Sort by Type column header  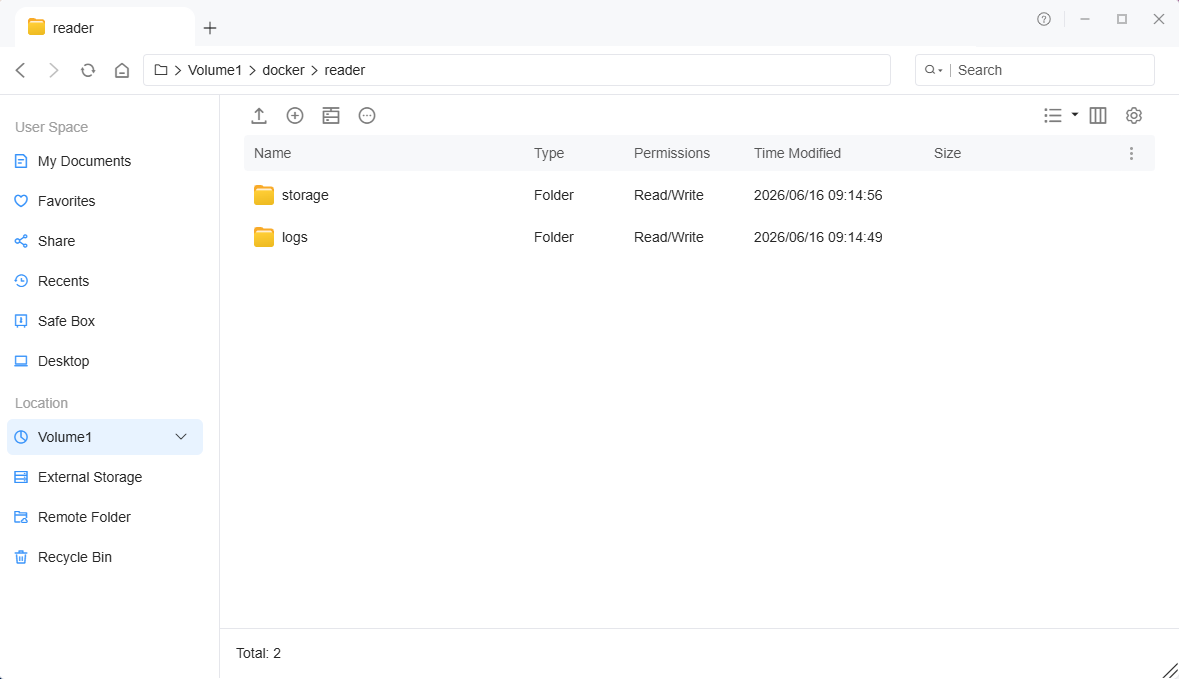click(x=549, y=153)
